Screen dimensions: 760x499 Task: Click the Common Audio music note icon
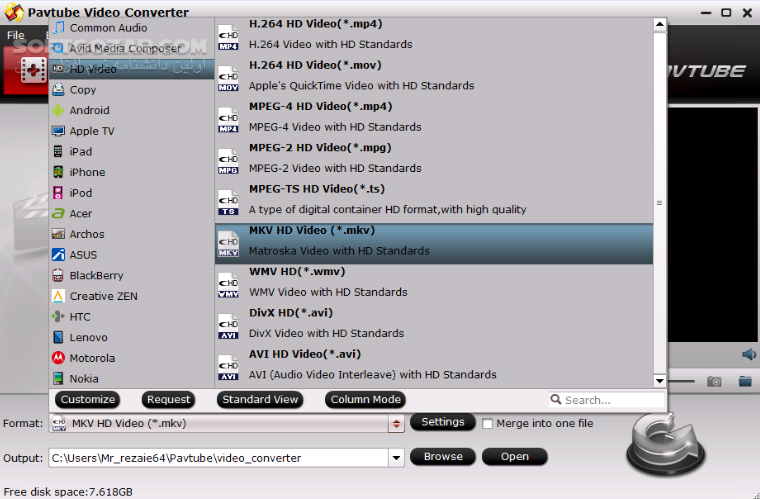click(59, 28)
